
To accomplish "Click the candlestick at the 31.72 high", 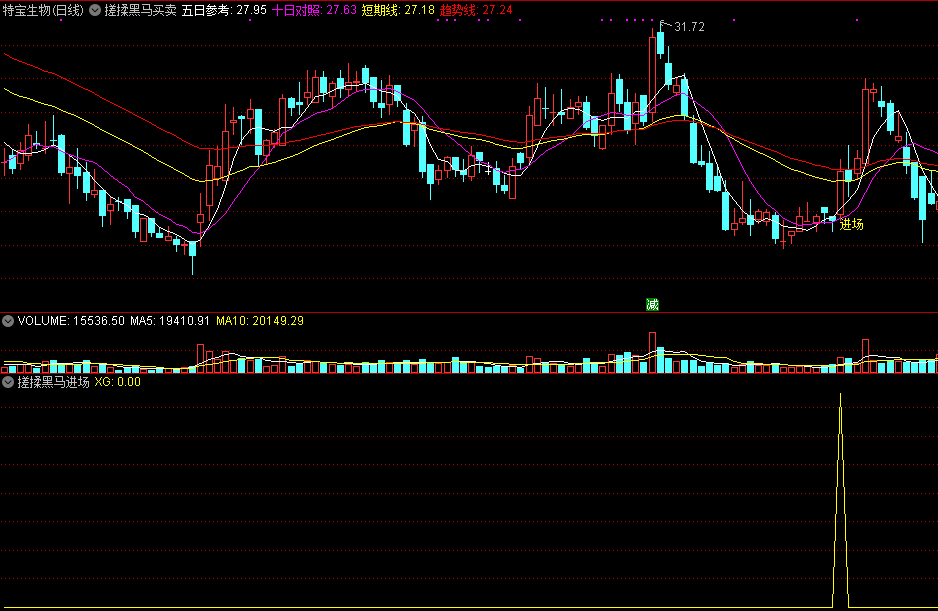I will (660, 44).
